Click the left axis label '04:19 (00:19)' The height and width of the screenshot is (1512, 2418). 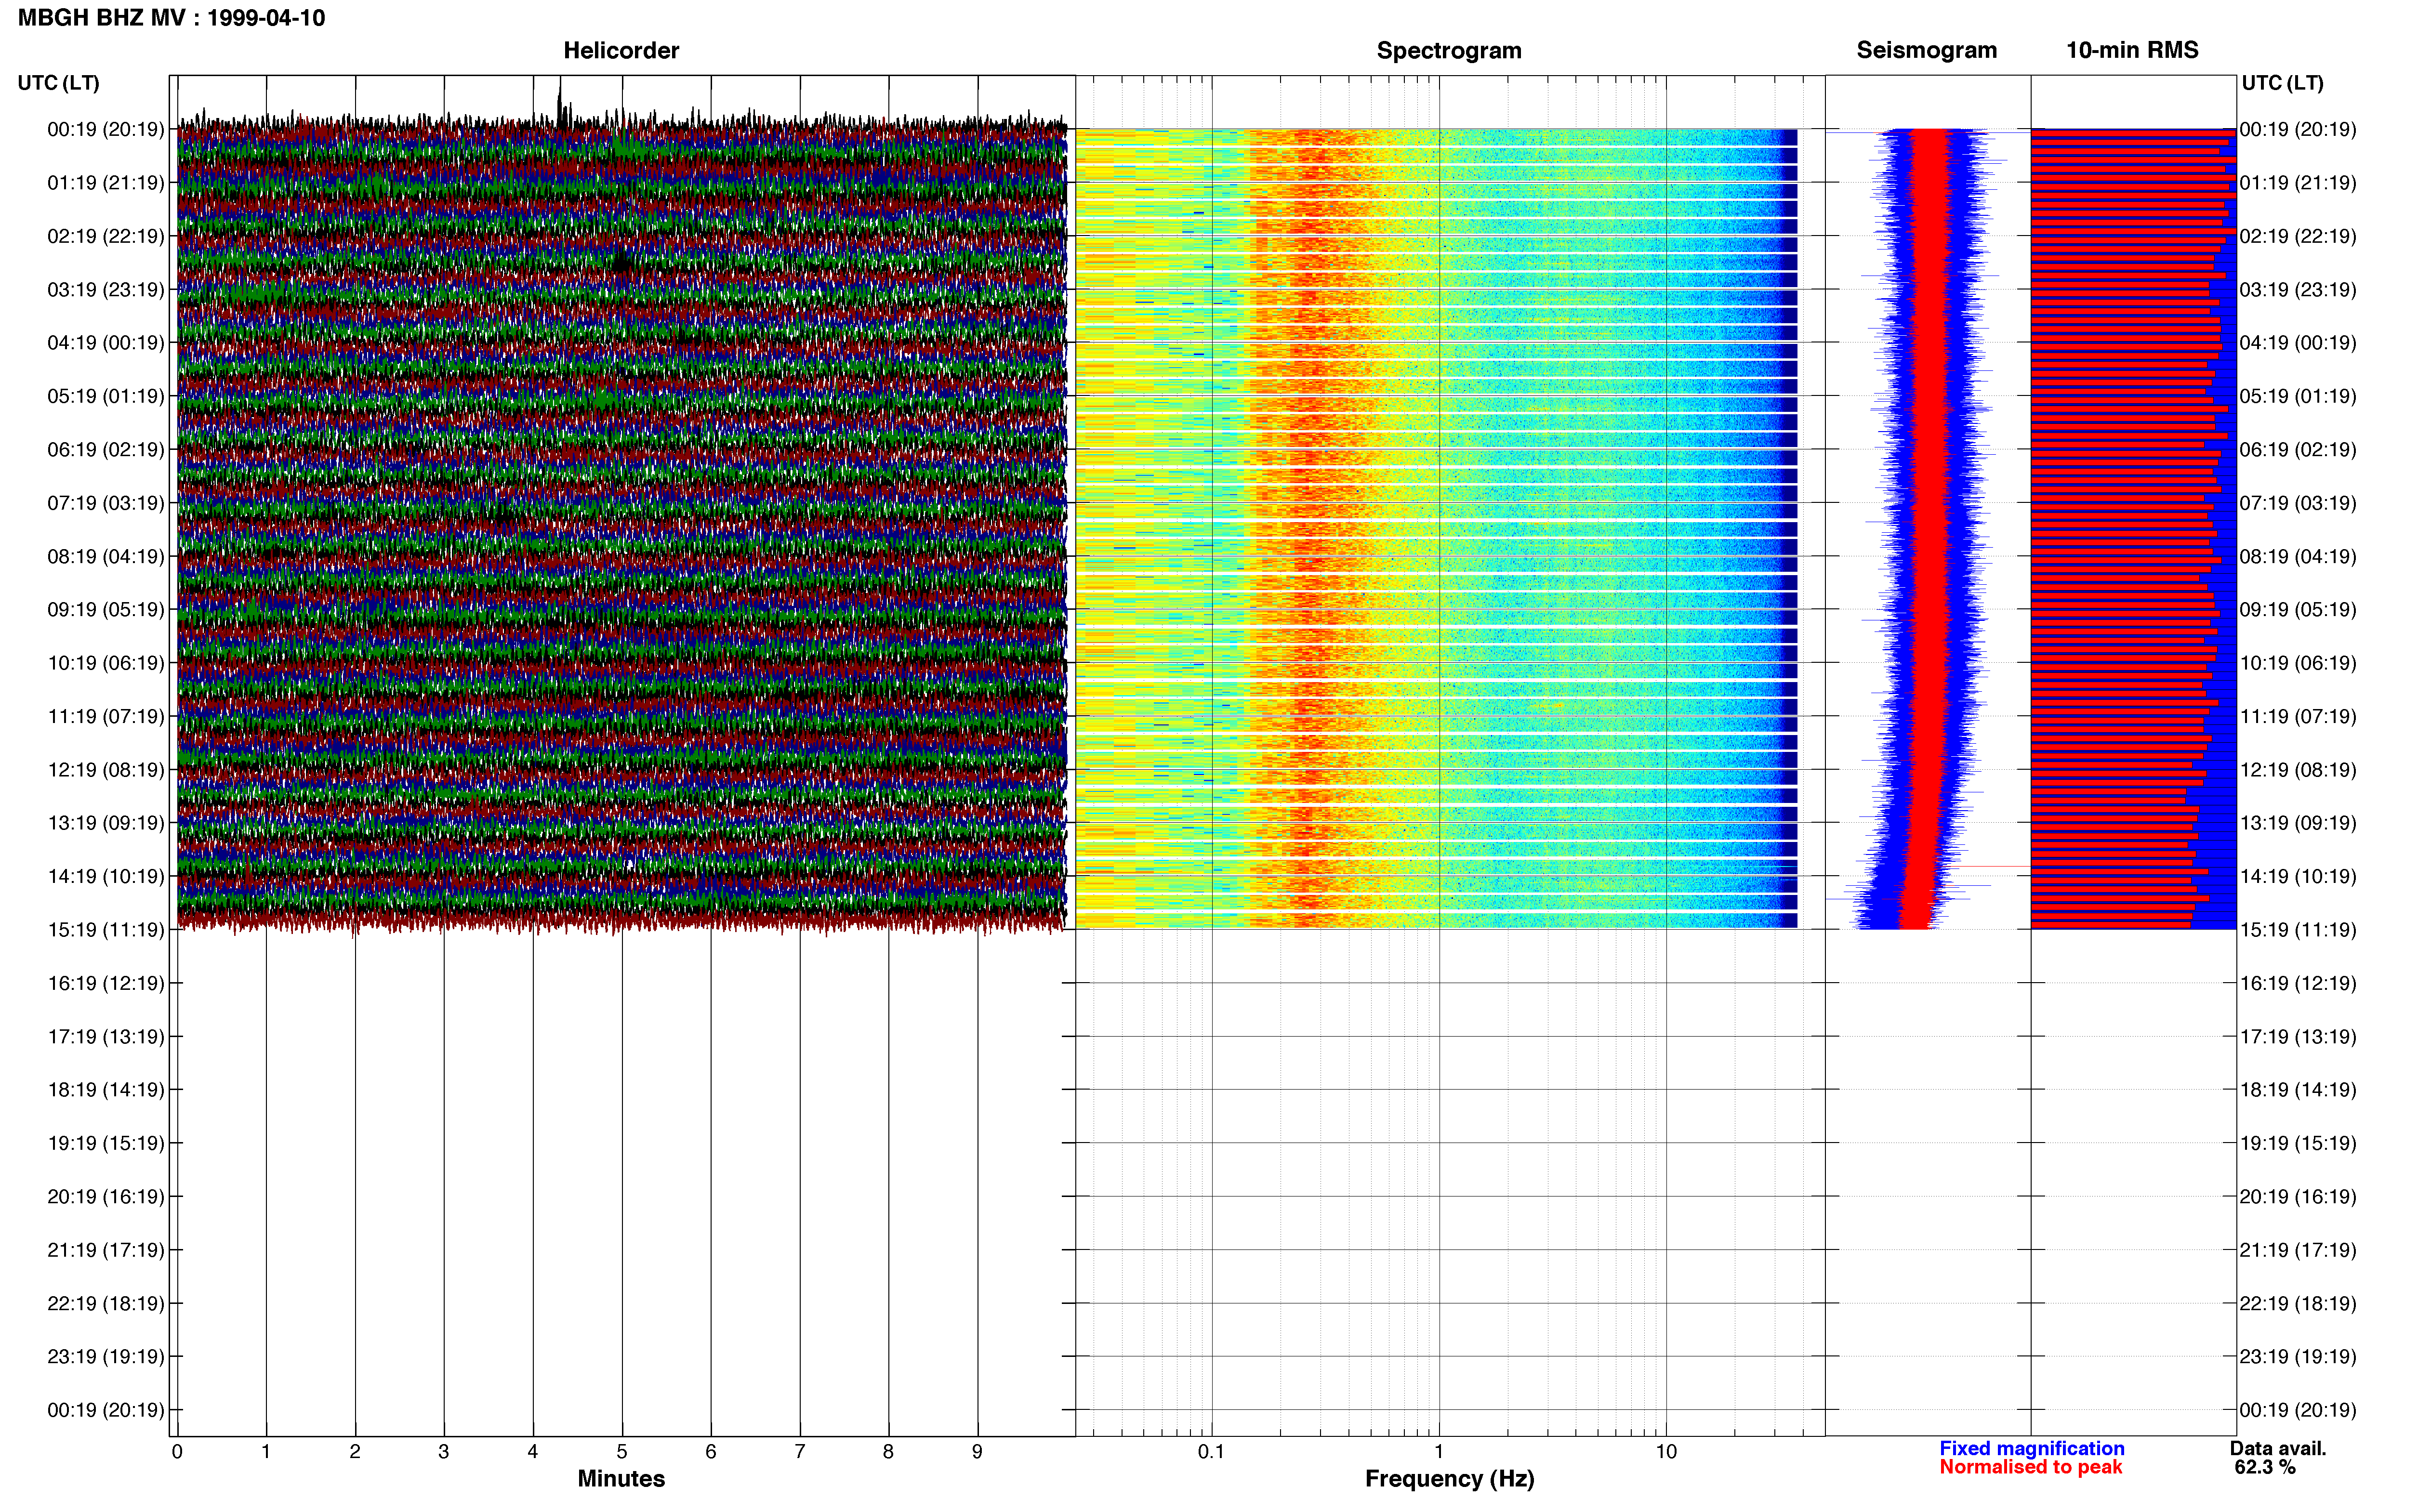(x=106, y=343)
